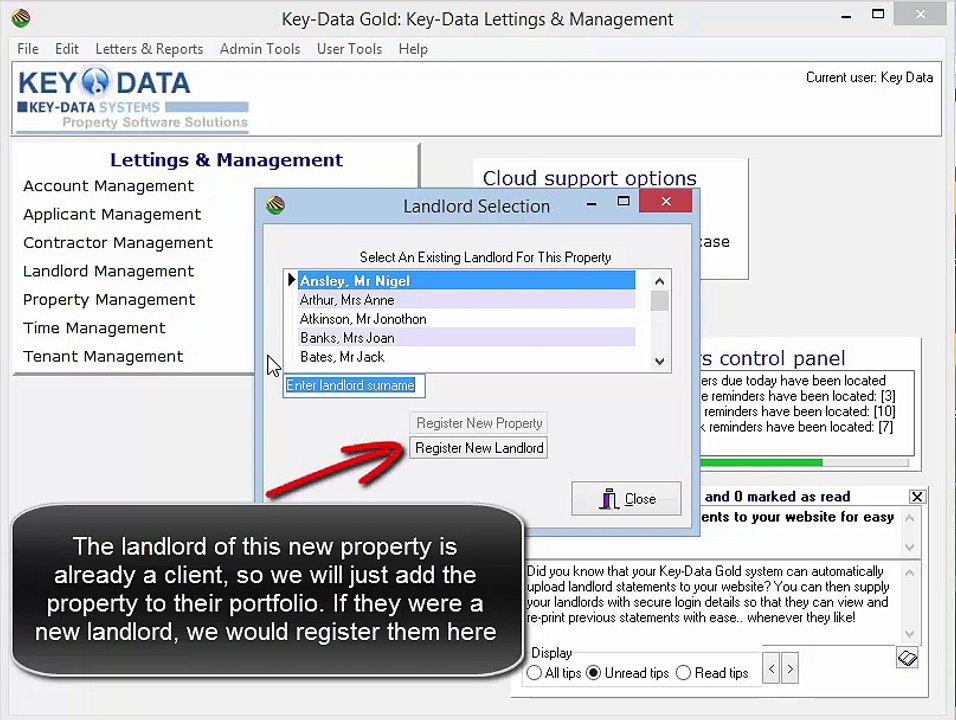
Task: Click the landlord list scrollbar thumb
Action: (659, 301)
